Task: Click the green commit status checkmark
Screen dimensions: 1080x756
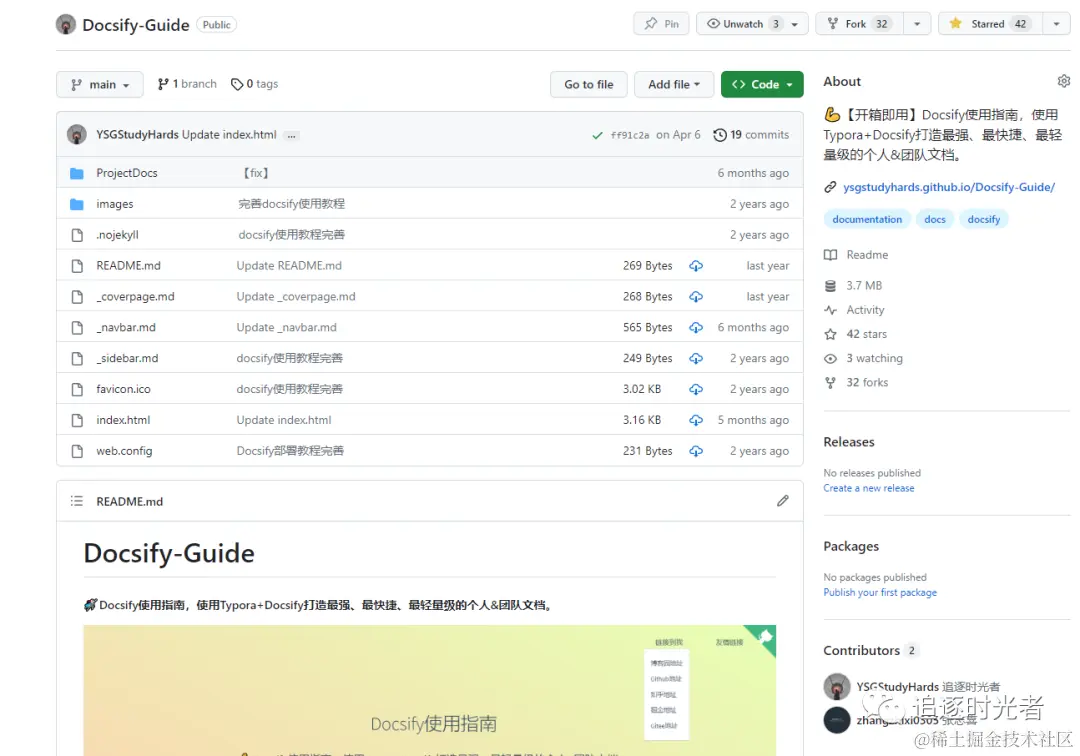Action: [x=597, y=135]
